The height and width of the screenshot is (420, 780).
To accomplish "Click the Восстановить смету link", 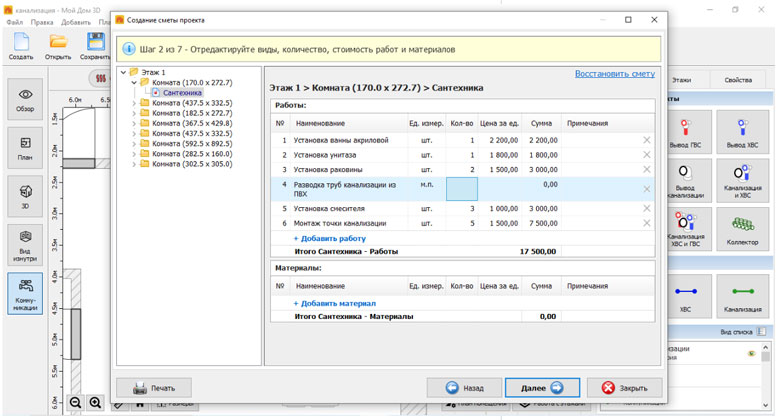I will pyautogui.click(x=614, y=74).
